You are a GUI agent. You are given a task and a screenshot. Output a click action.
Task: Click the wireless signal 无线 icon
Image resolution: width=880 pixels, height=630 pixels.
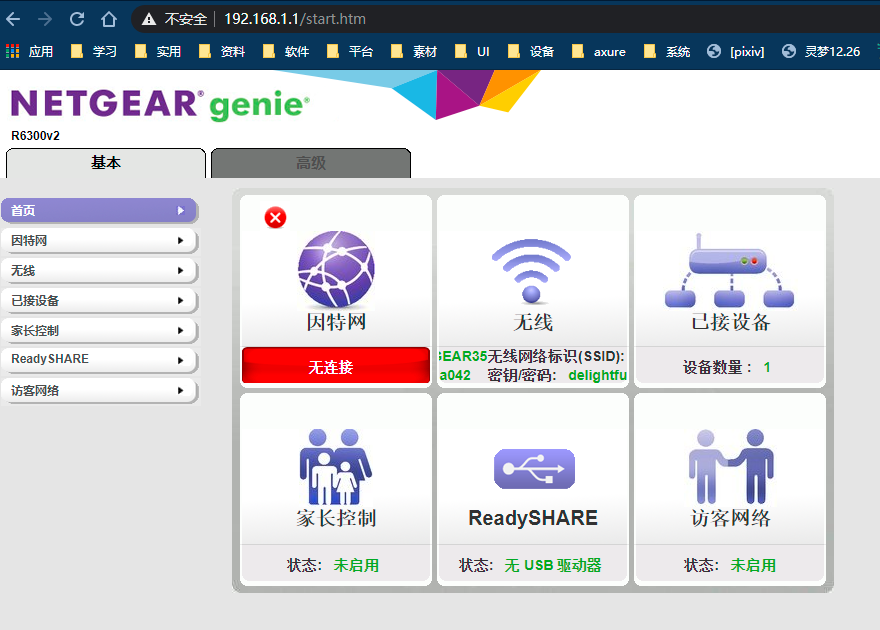coord(531,272)
